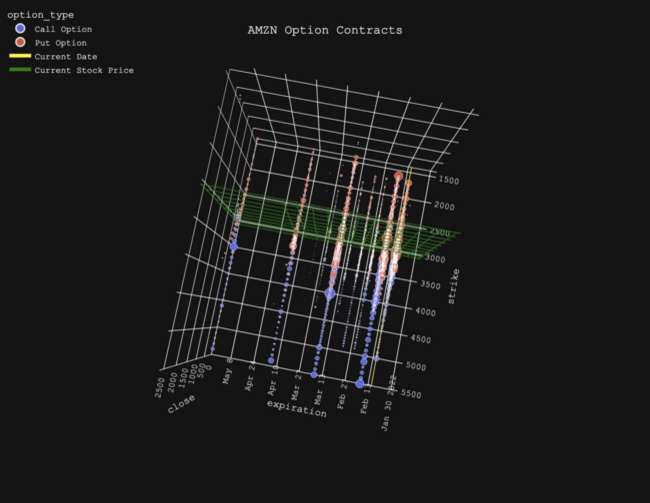Click the expiration axis title
This screenshot has height=503, width=650.
click(296, 410)
